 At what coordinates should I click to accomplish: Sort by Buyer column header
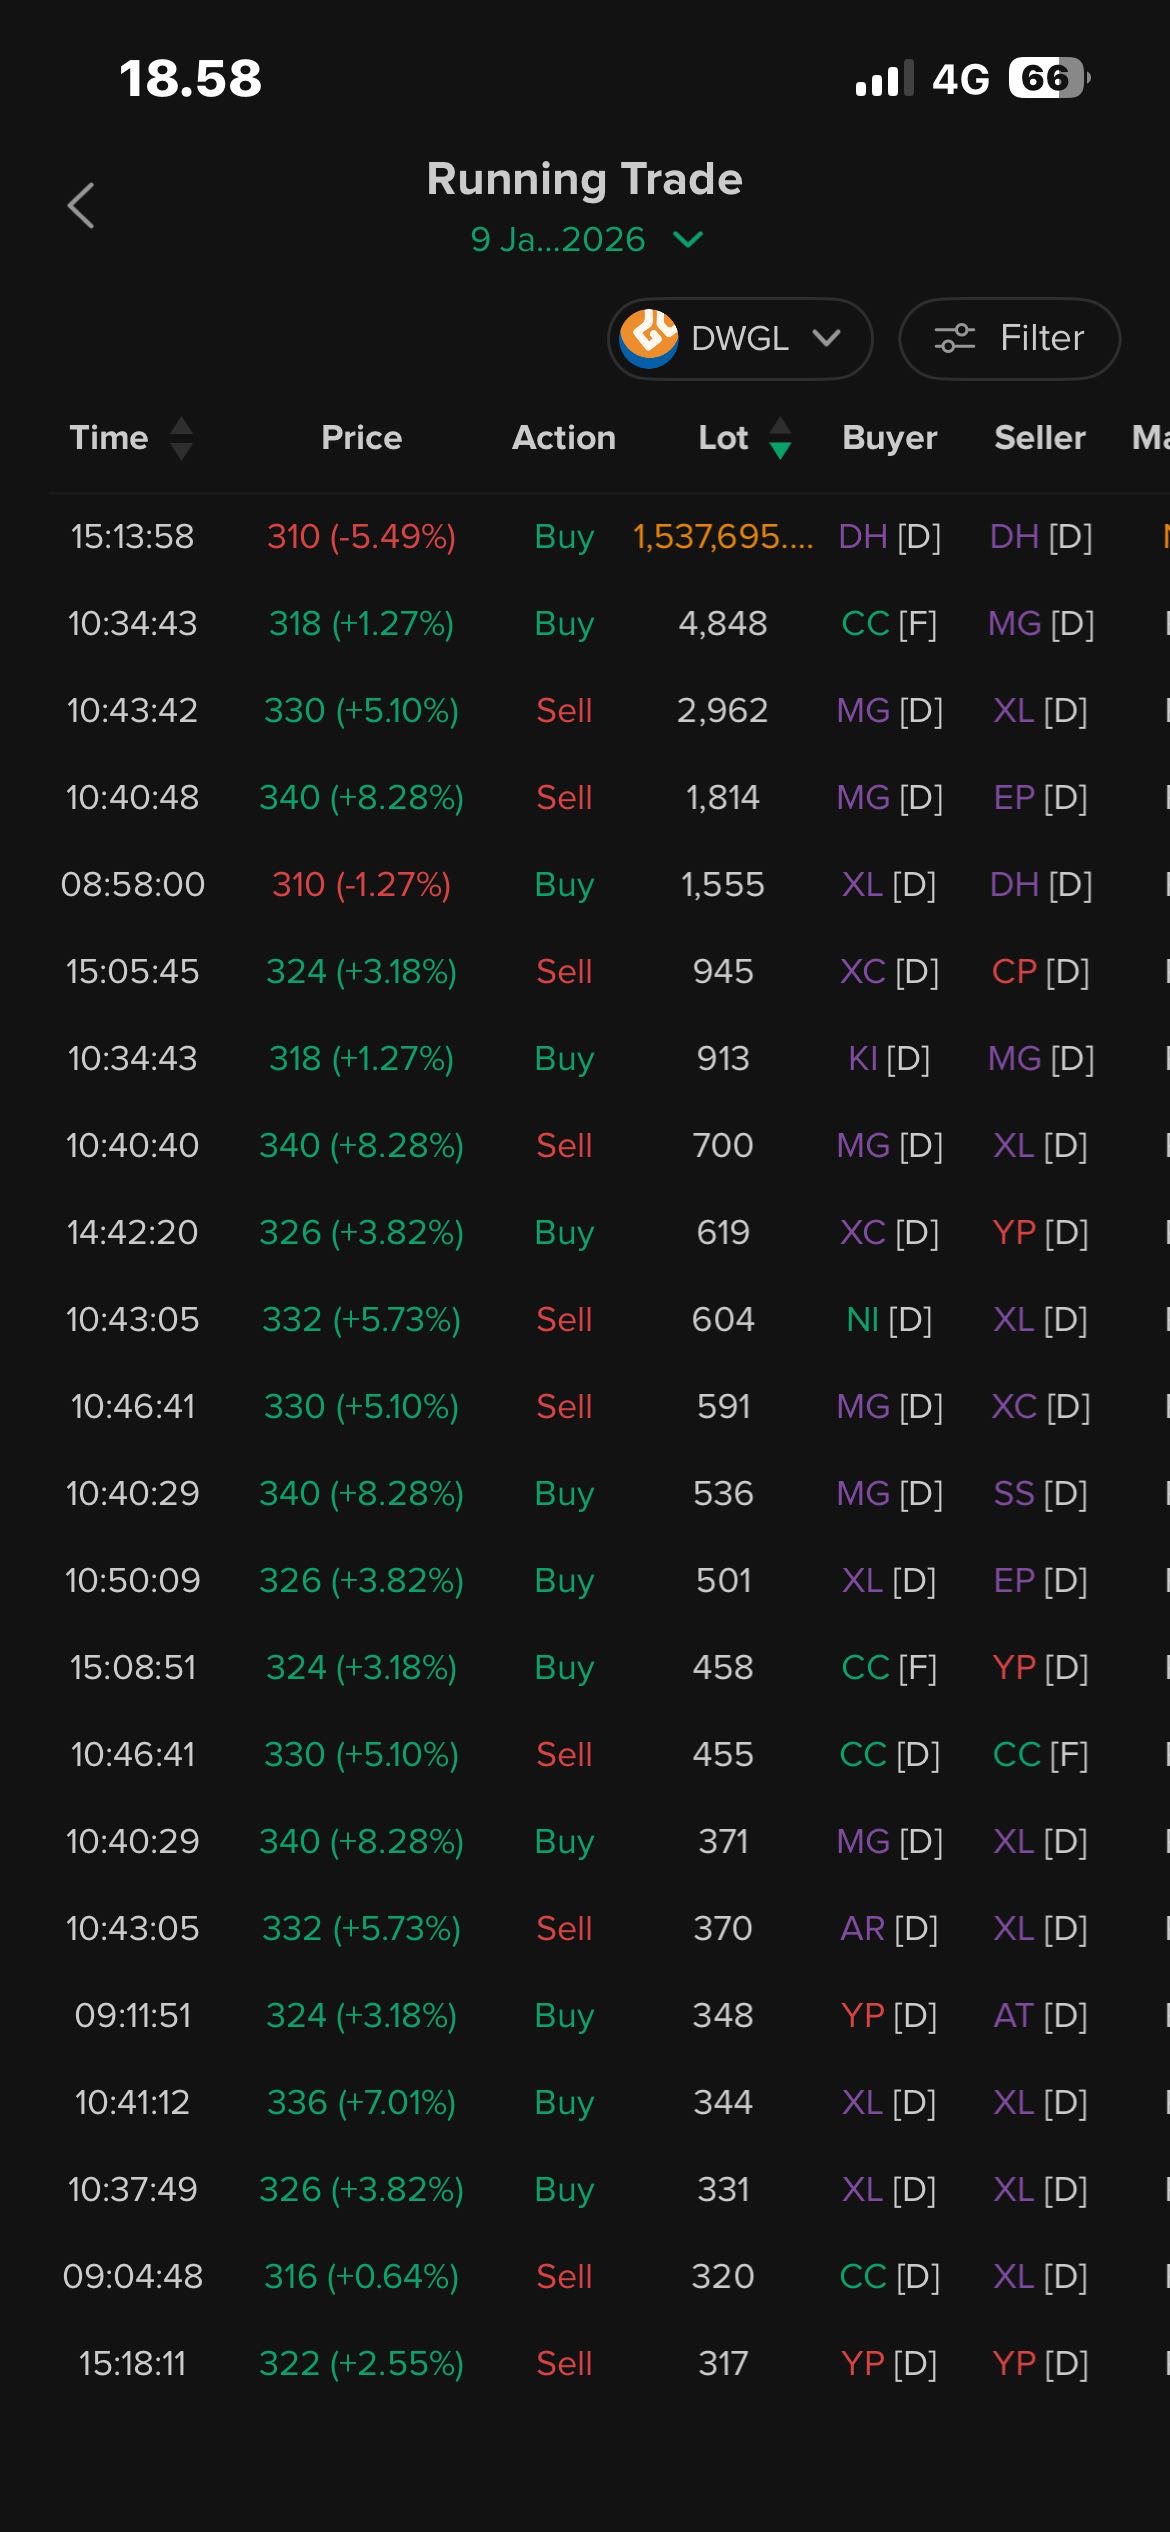pos(890,438)
